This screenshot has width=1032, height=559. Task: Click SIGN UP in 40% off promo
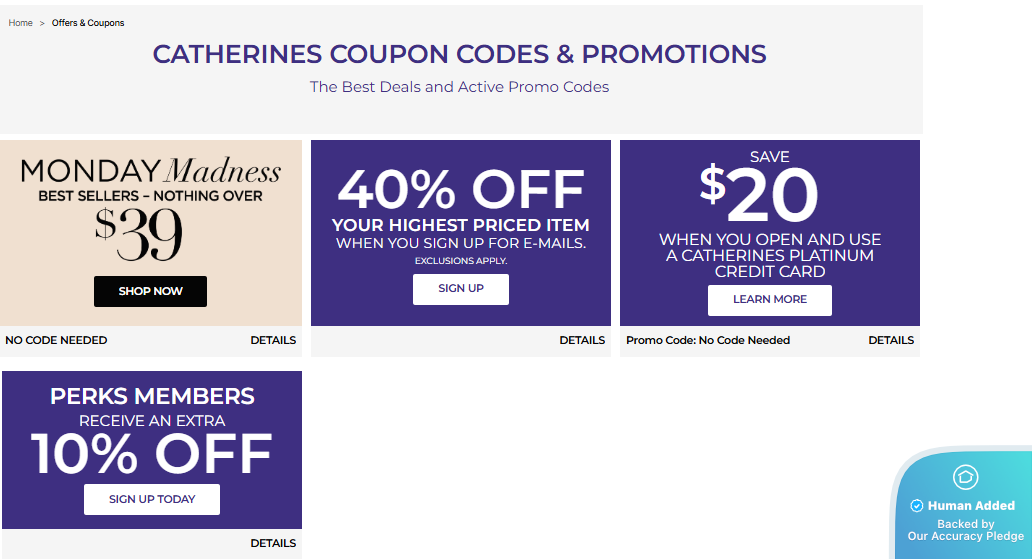tap(460, 289)
